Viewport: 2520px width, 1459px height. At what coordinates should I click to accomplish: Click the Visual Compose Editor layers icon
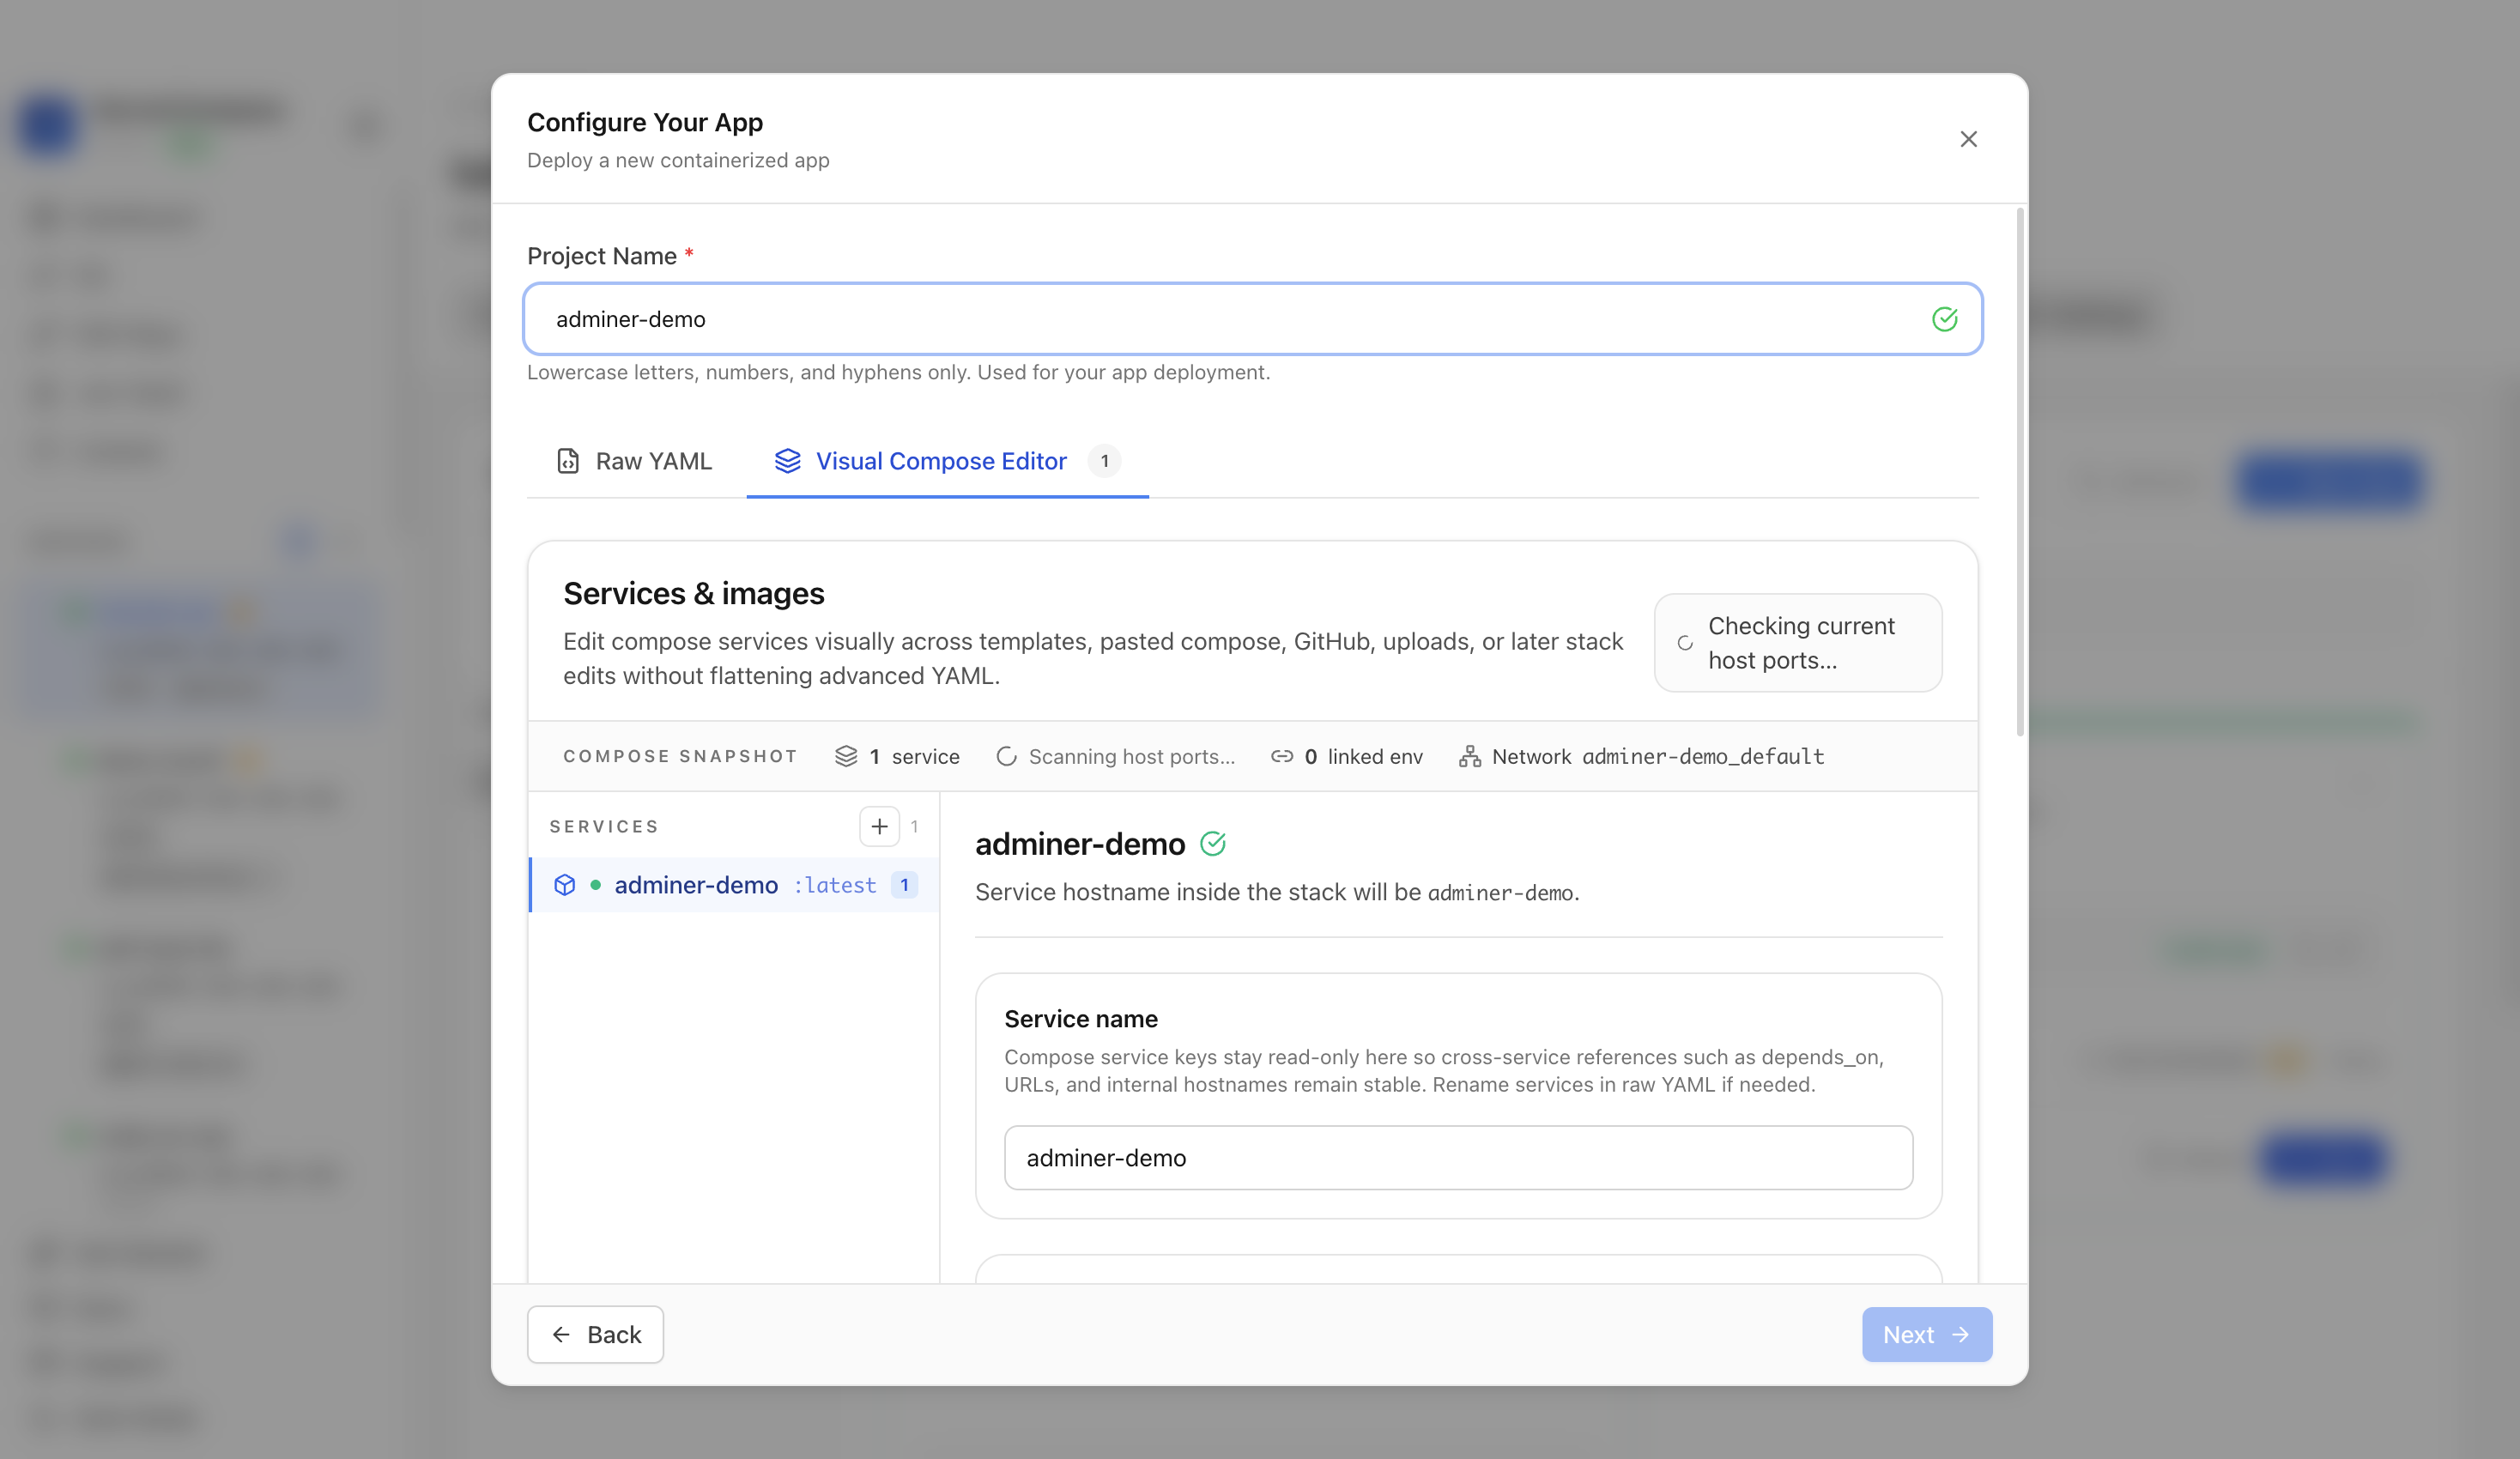[787, 461]
